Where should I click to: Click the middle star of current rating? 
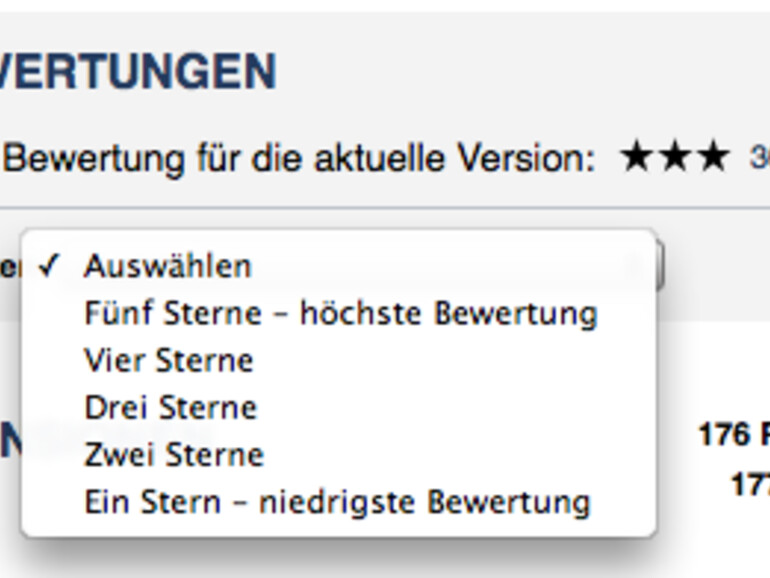click(x=675, y=158)
